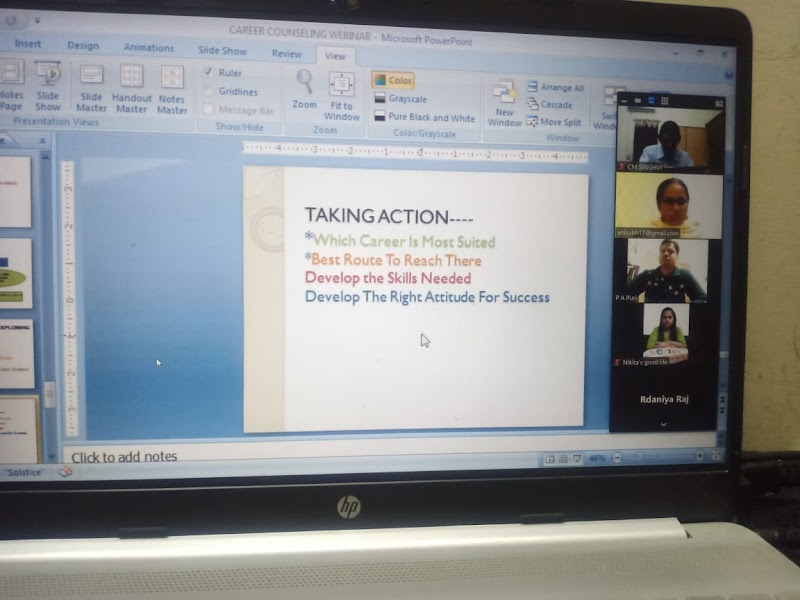Uncheck the Ruler checkbox
The height and width of the screenshot is (600, 800).
tap(207, 73)
